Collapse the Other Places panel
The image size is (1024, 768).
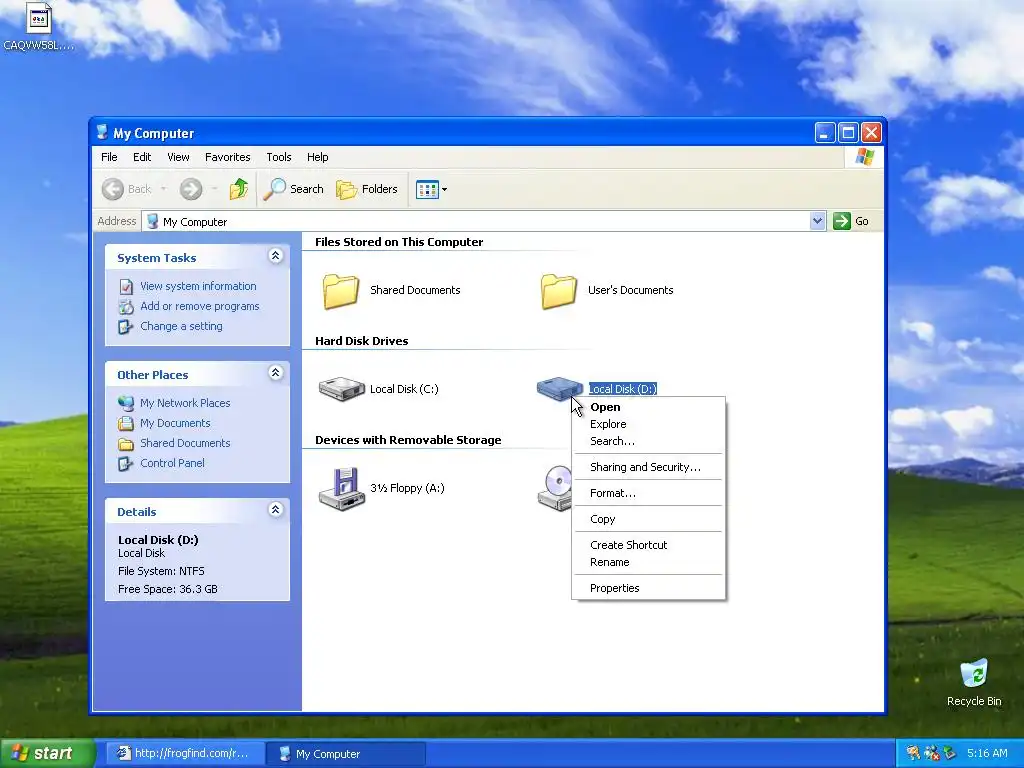[x=276, y=373]
